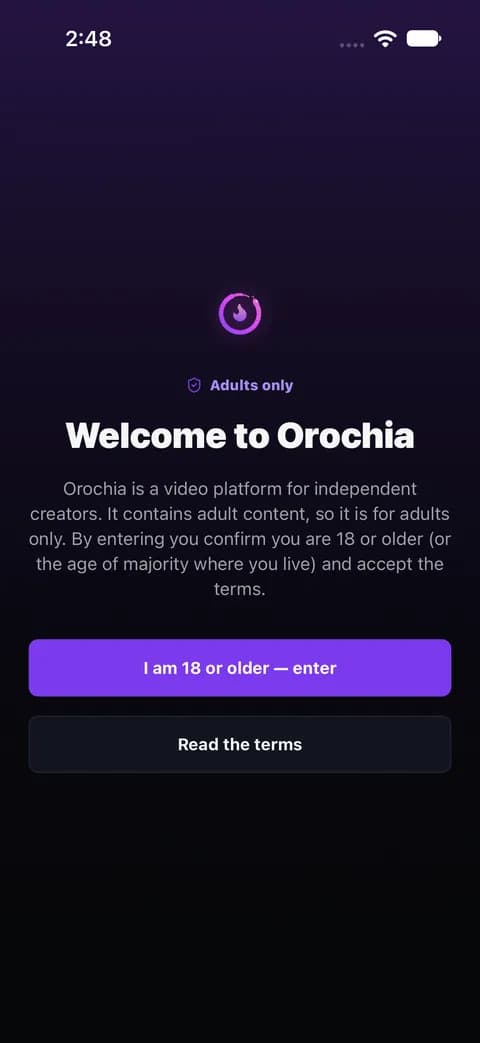Click the shield icon beside Adults only

194,385
